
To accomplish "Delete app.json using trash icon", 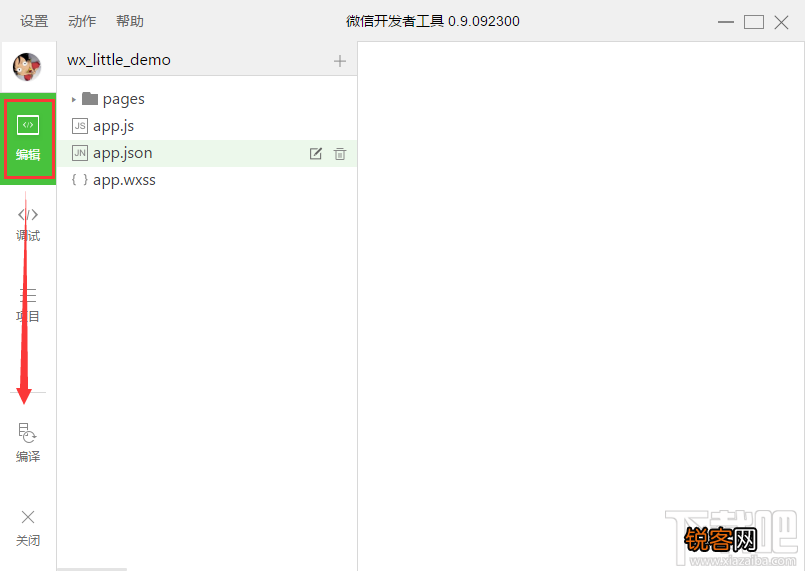I will click(340, 154).
